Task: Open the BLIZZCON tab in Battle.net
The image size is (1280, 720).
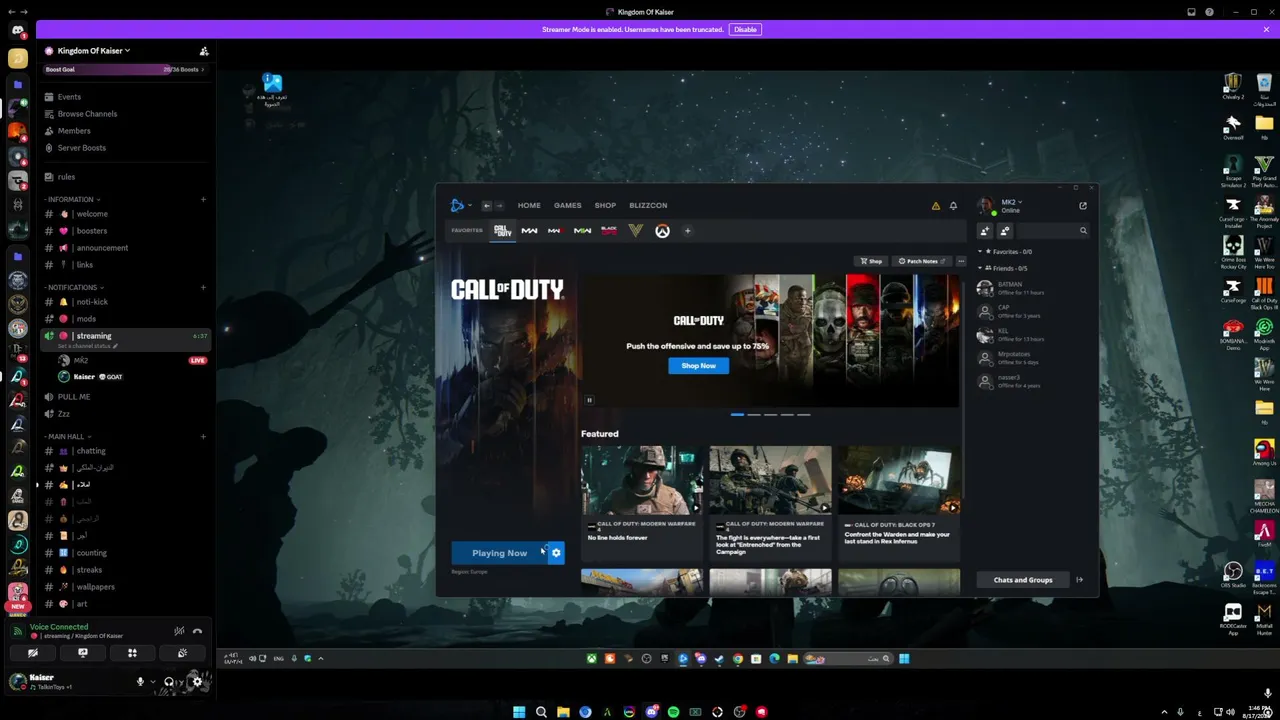Action: pyautogui.click(x=648, y=206)
